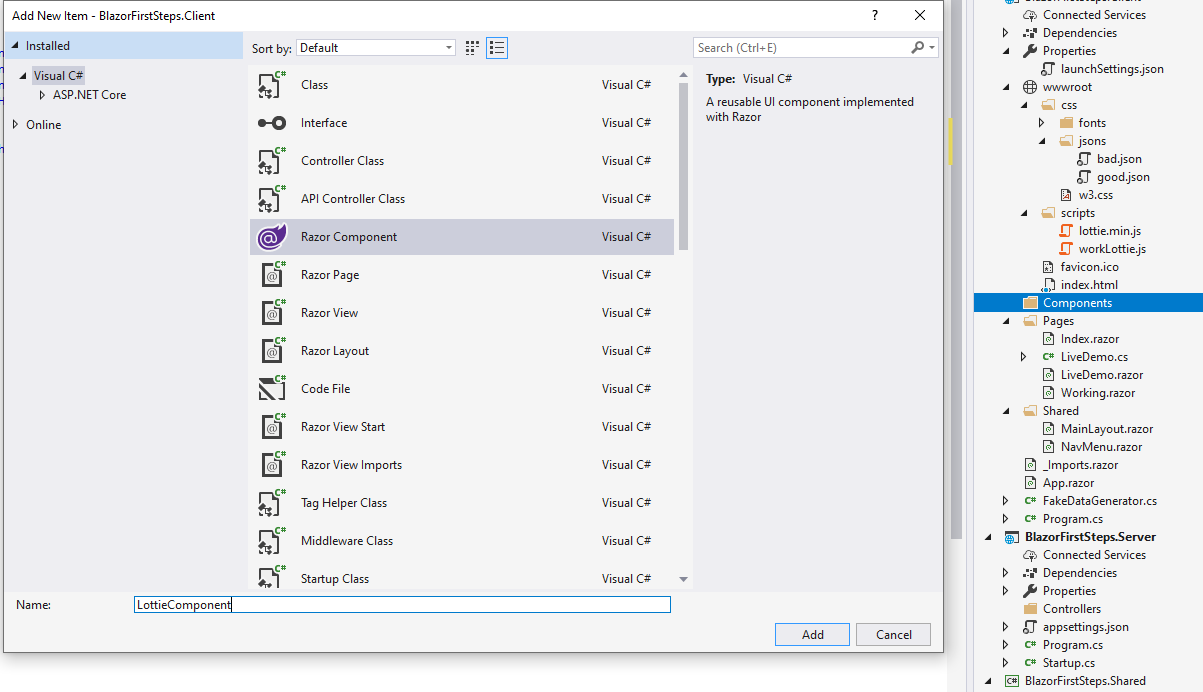The height and width of the screenshot is (692, 1203).
Task: Switch template list to small icons view
Action: point(473,48)
